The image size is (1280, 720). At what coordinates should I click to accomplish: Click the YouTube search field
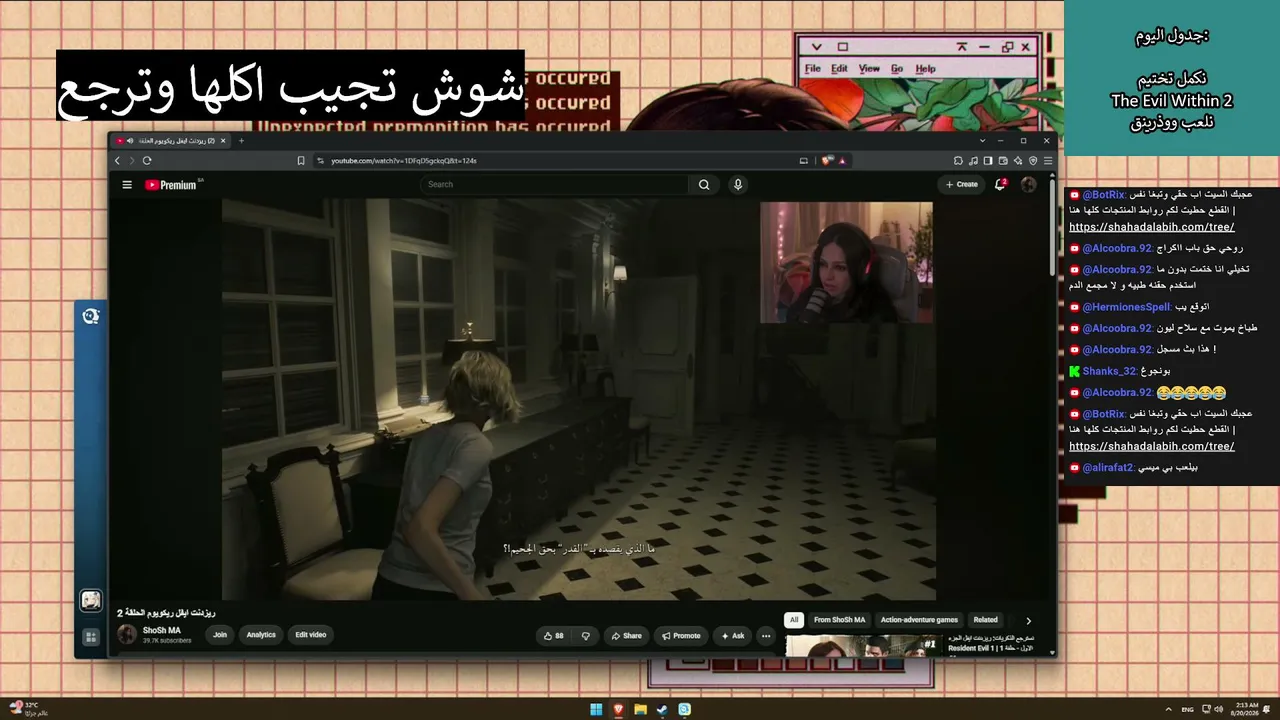pyautogui.click(x=555, y=184)
